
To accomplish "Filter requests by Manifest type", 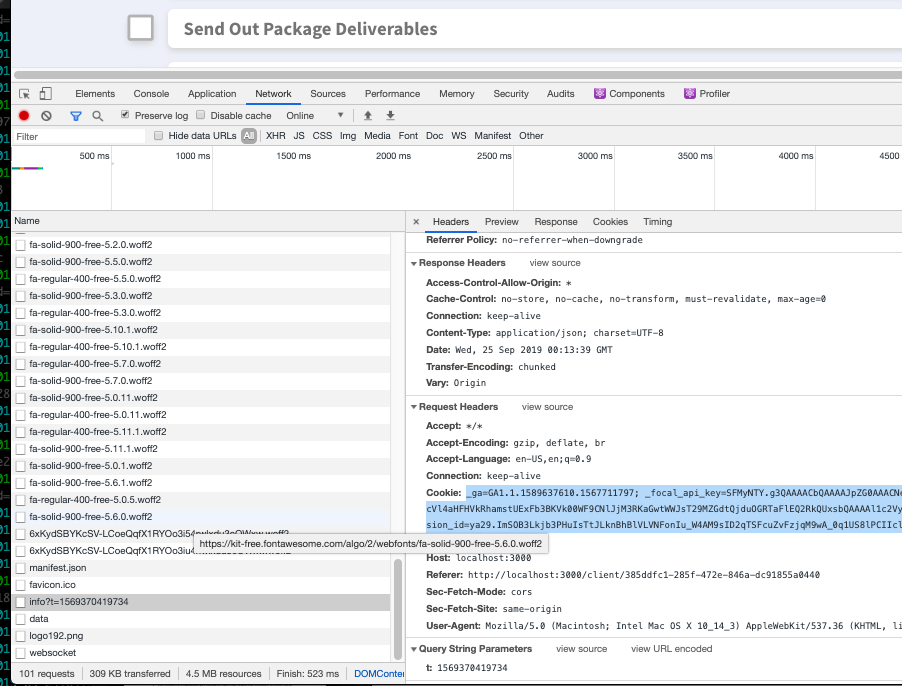I will pyautogui.click(x=492, y=136).
